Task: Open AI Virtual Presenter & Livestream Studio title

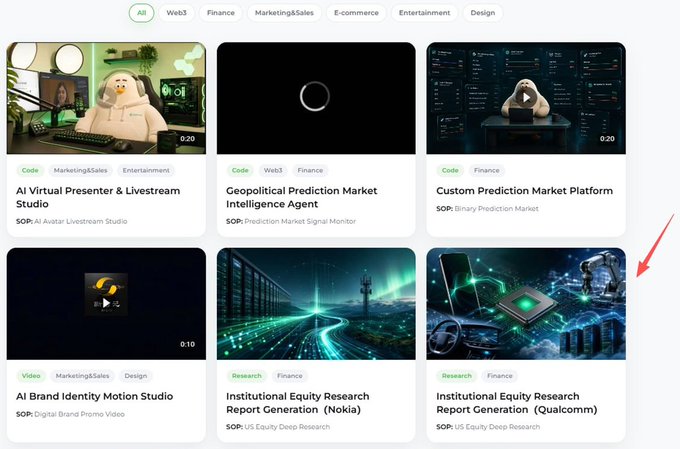Action: click(x=98, y=197)
